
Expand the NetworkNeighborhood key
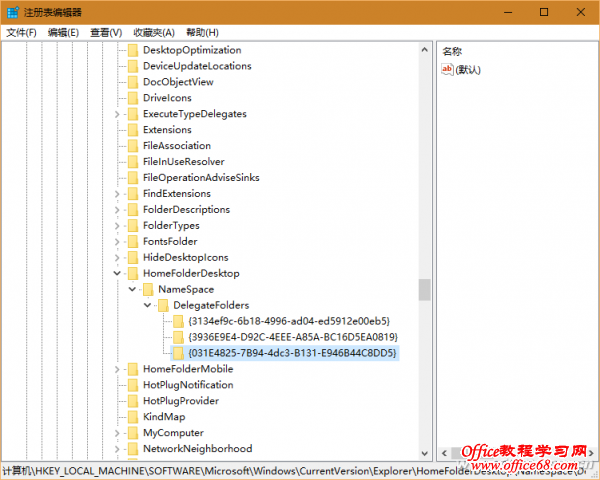(x=117, y=449)
